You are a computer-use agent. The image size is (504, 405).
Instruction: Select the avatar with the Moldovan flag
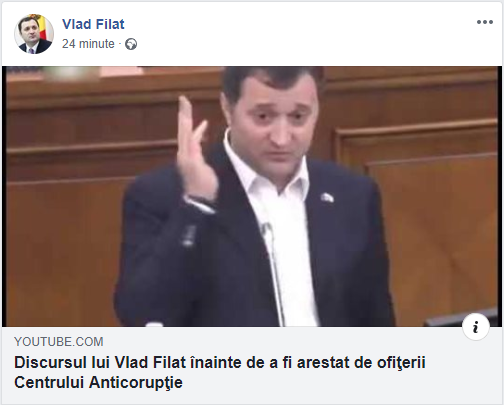34,34
